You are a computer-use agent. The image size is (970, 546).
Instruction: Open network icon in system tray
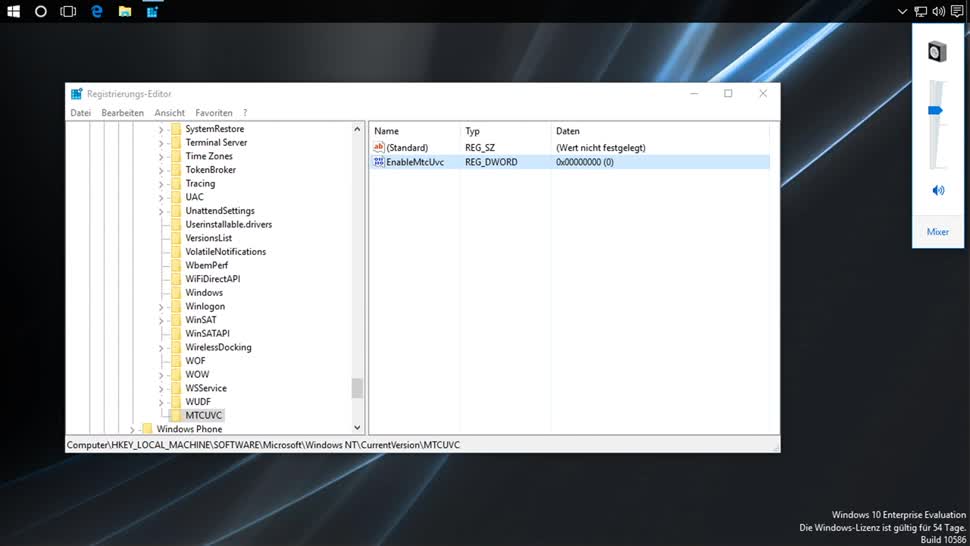[921, 11]
